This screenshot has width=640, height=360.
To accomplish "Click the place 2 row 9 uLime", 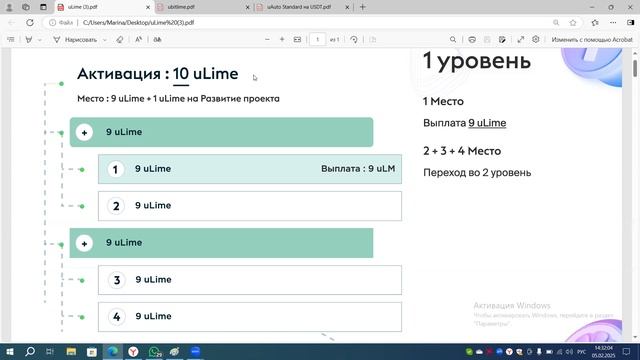I will tap(250, 206).
